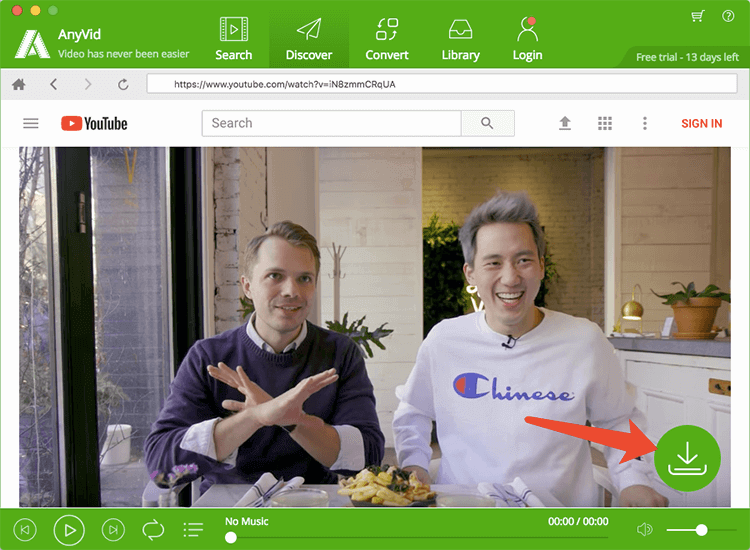750x550 pixels.
Task: Reload the current page
Action: [123, 85]
